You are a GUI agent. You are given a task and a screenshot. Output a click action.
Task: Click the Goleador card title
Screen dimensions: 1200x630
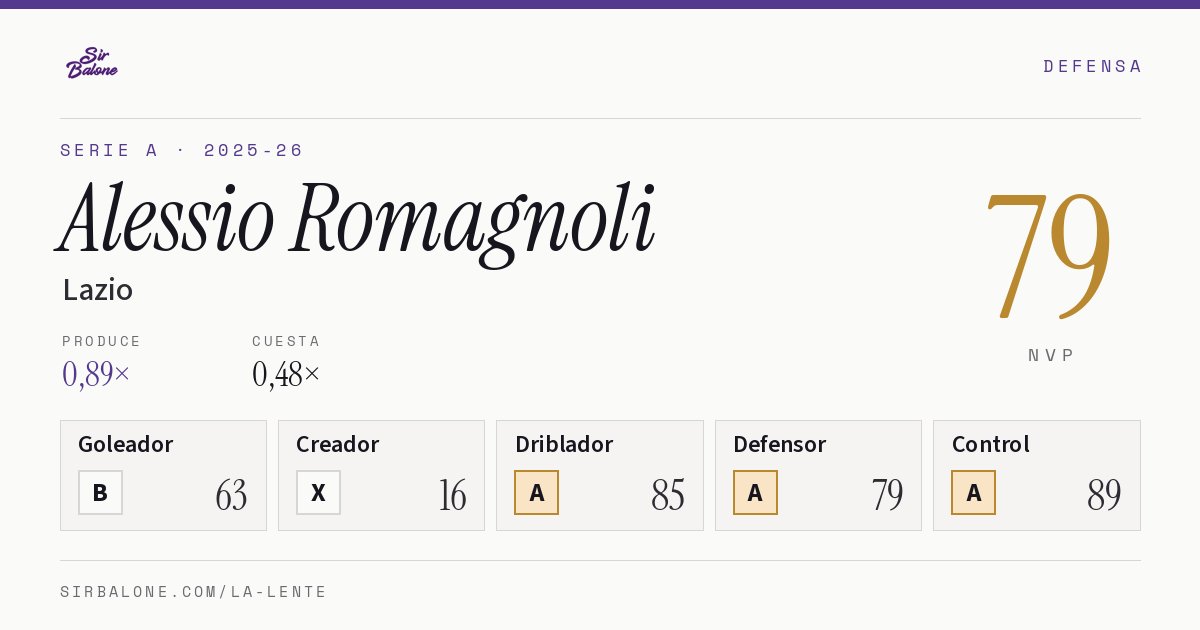tap(126, 444)
